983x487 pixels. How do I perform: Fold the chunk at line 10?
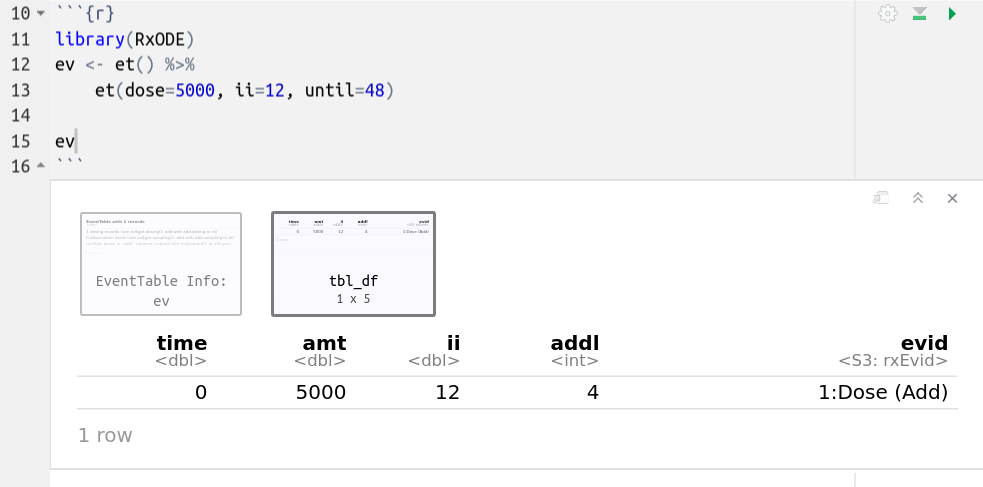pyautogui.click(x=40, y=15)
